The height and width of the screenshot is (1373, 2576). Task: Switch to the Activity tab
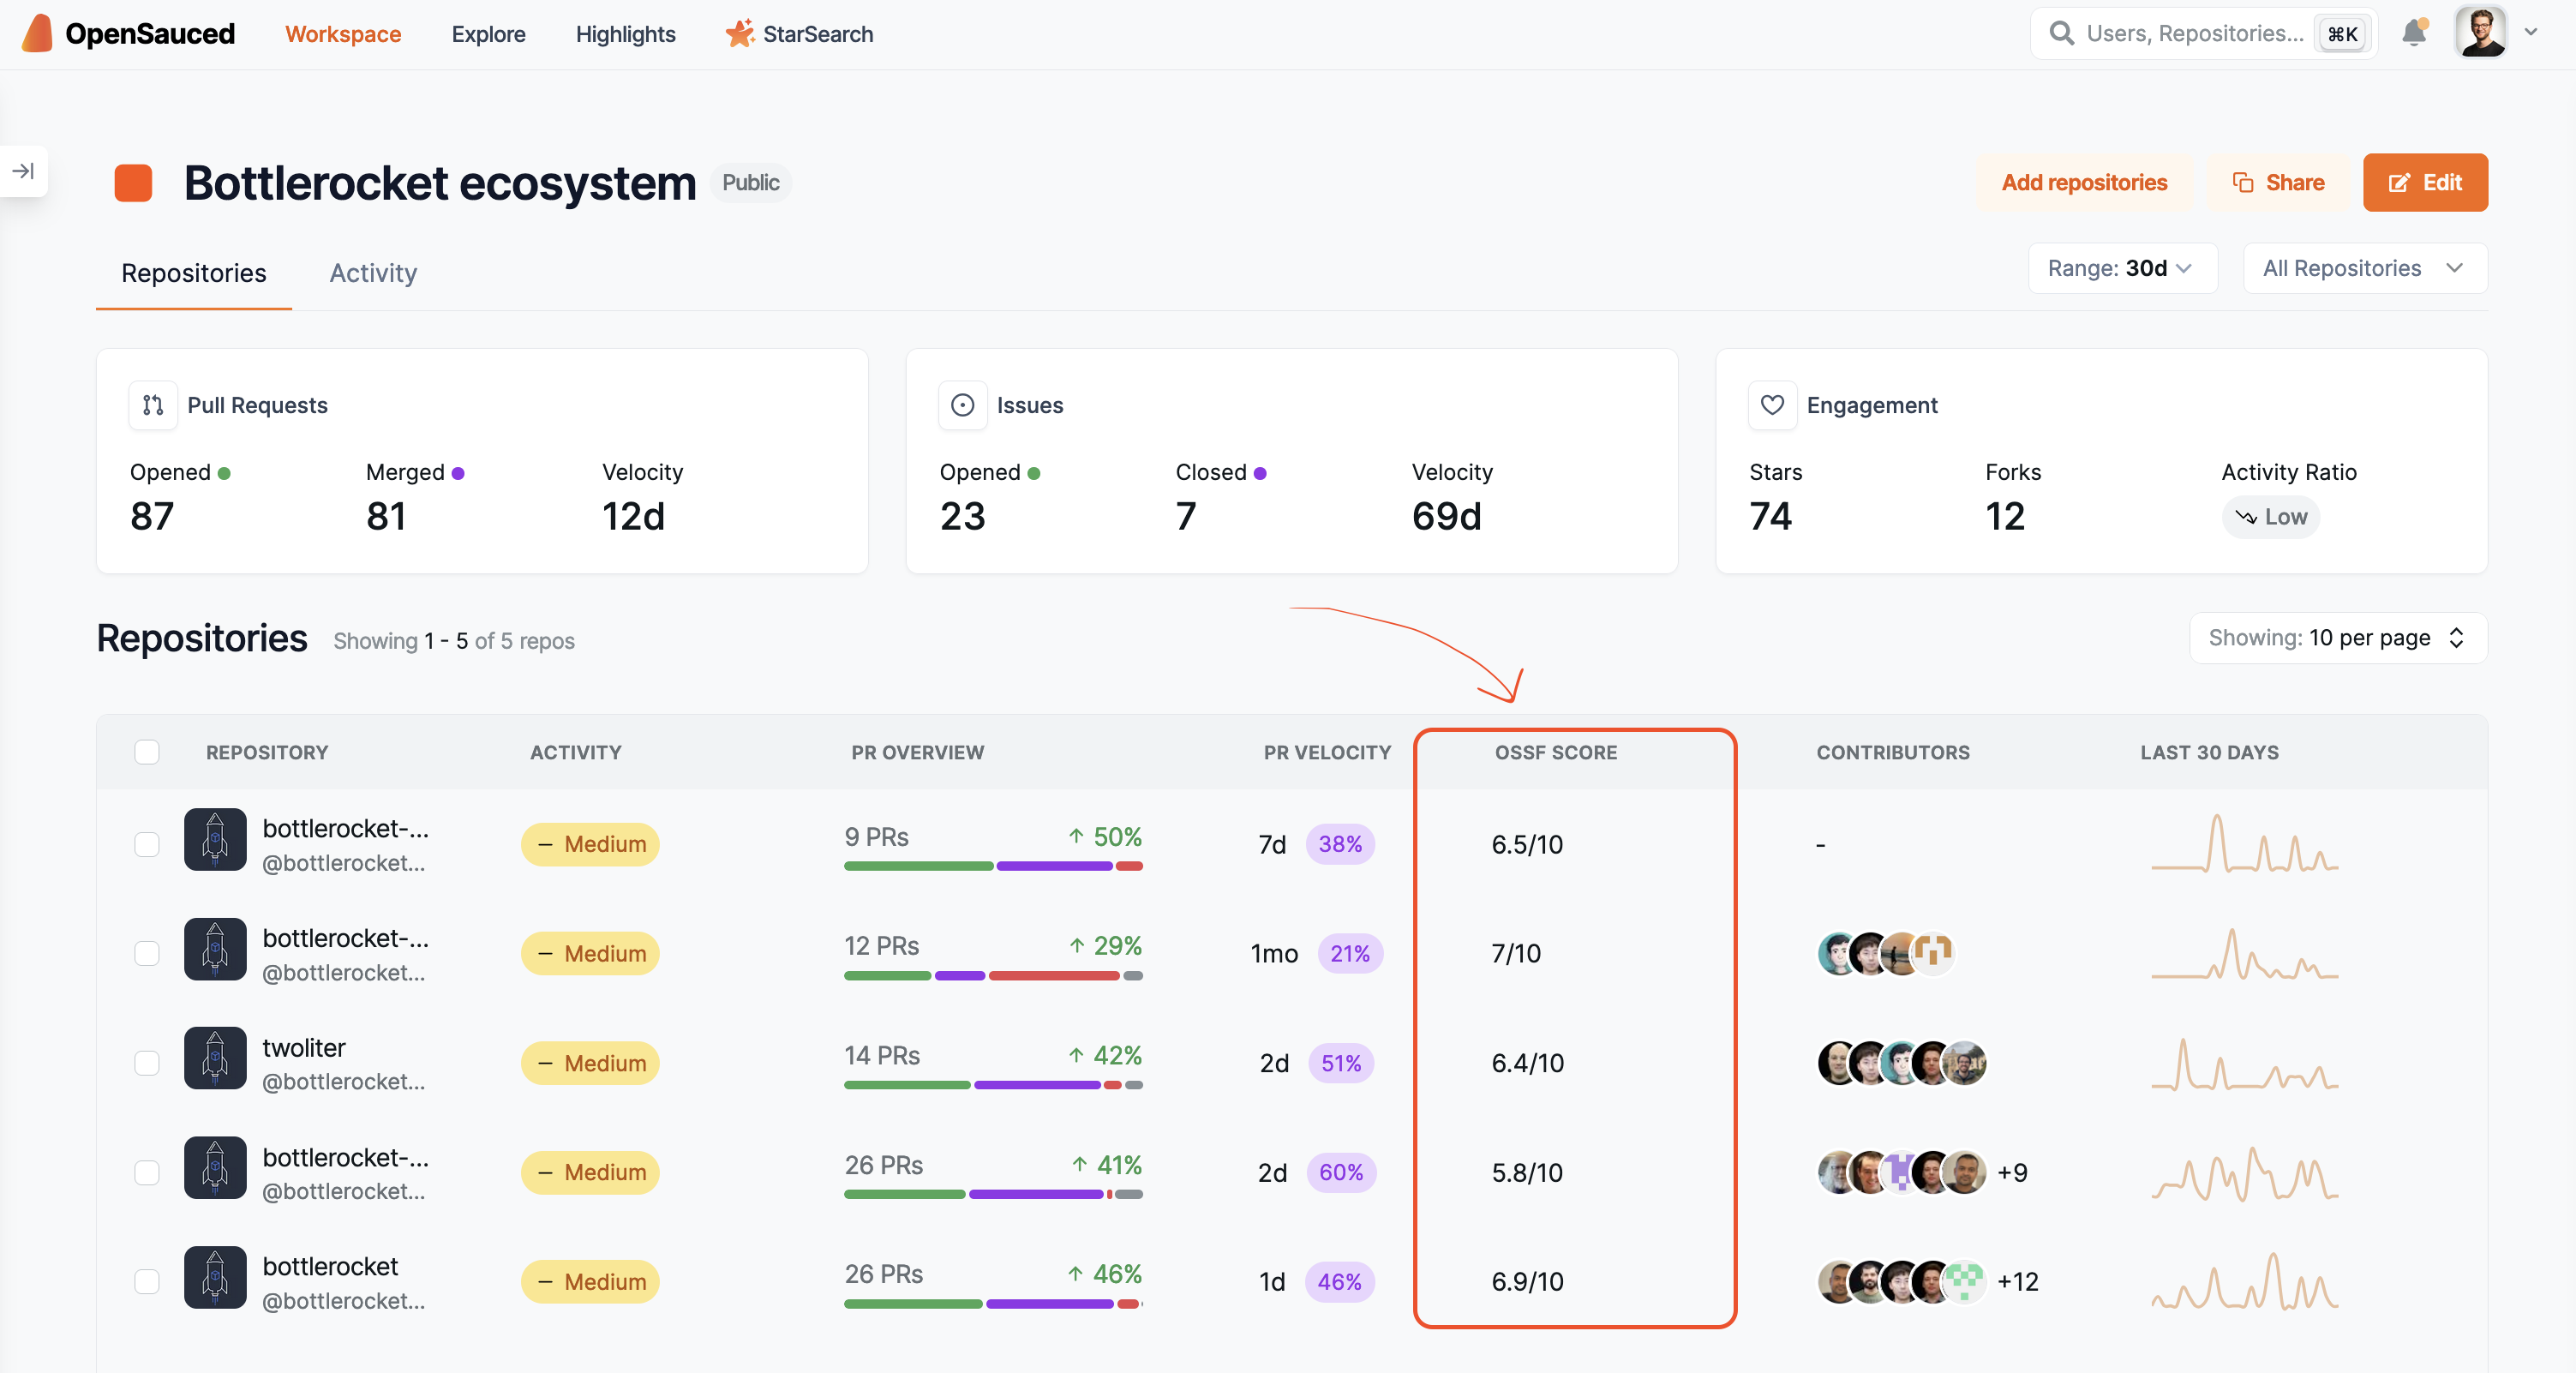point(373,273)
